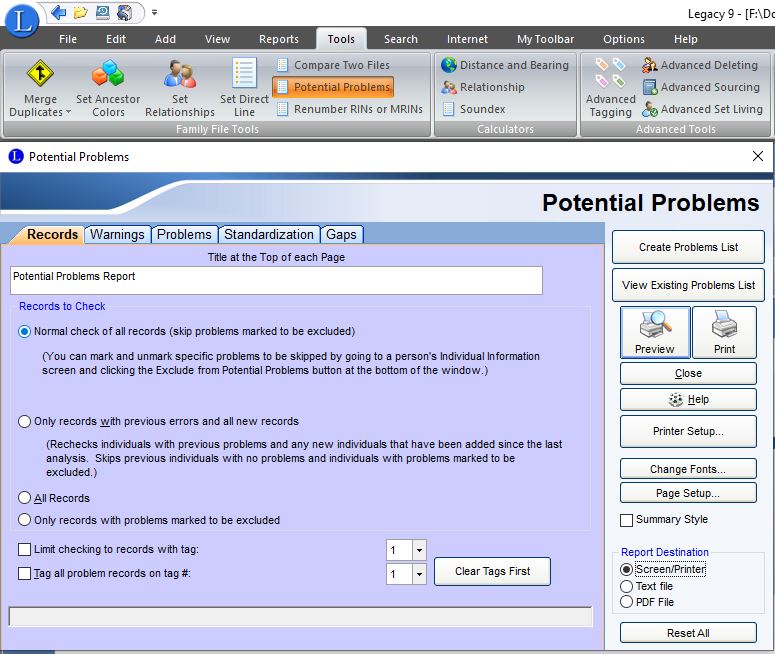Choose Screen/Printer report destination

pos(626,569)
